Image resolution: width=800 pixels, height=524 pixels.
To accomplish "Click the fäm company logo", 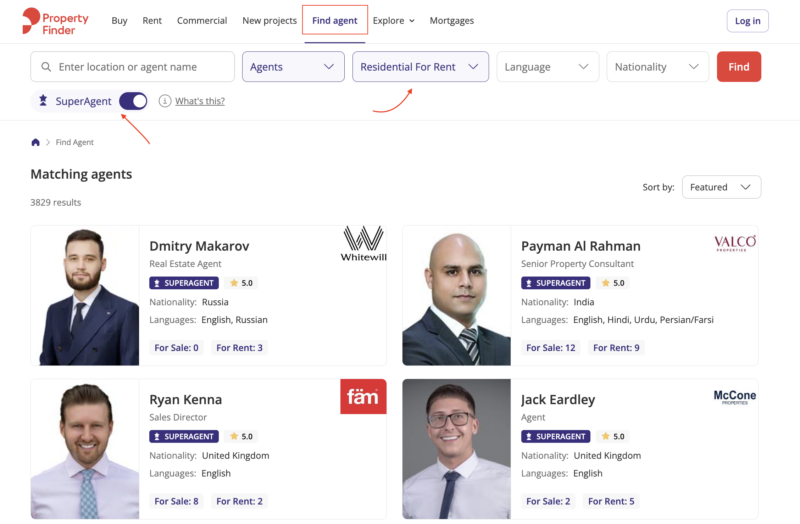I will pyautogui.click(x=363, y=396).
